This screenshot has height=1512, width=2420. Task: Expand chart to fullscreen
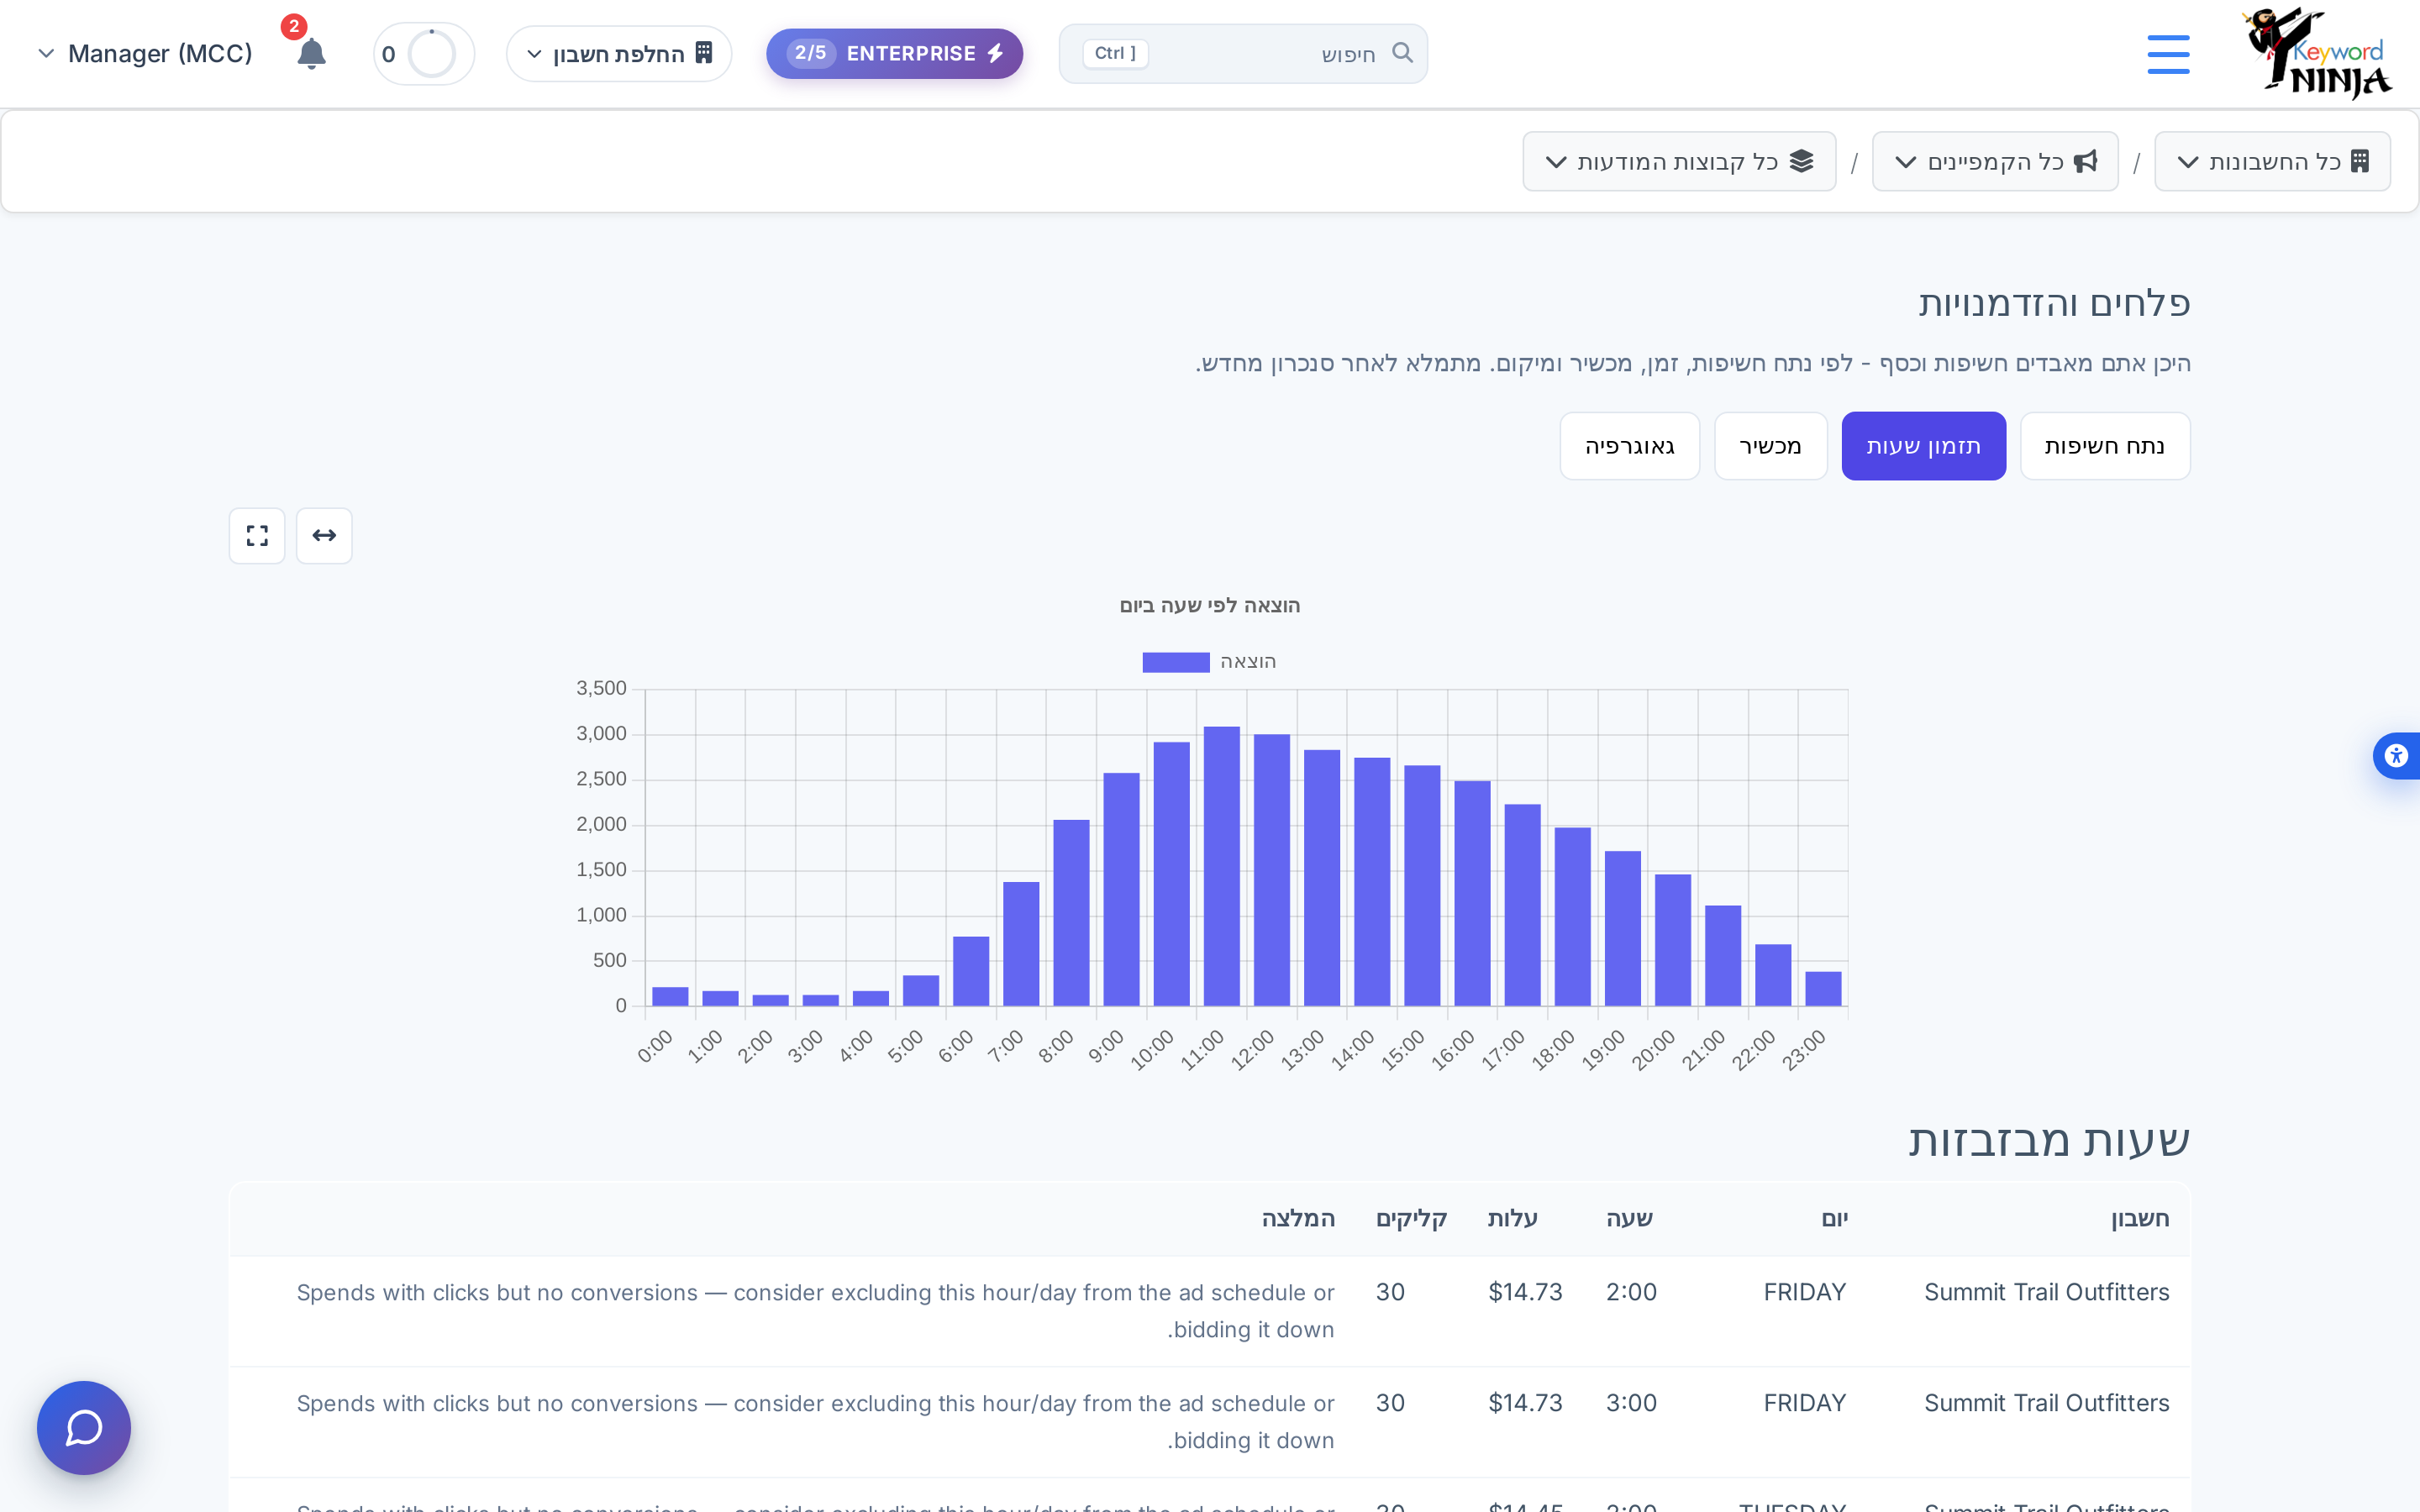click(257, 536)
